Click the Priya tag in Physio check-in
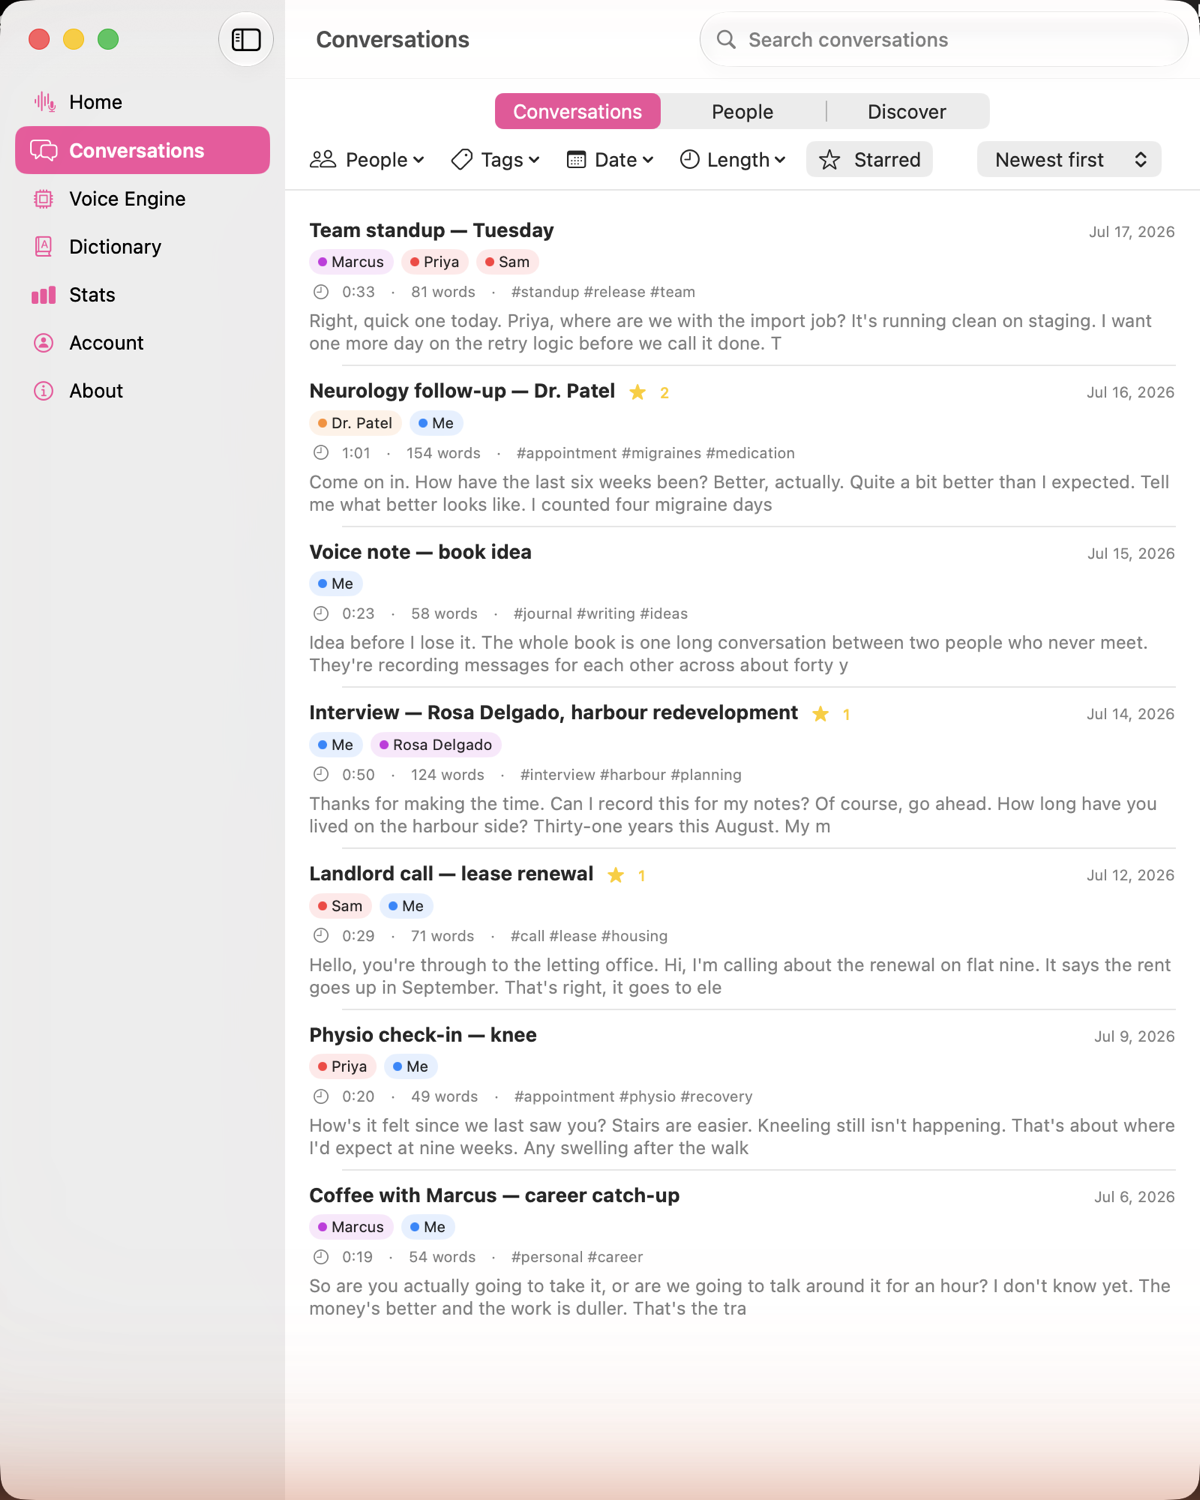 click(343, 1067)
